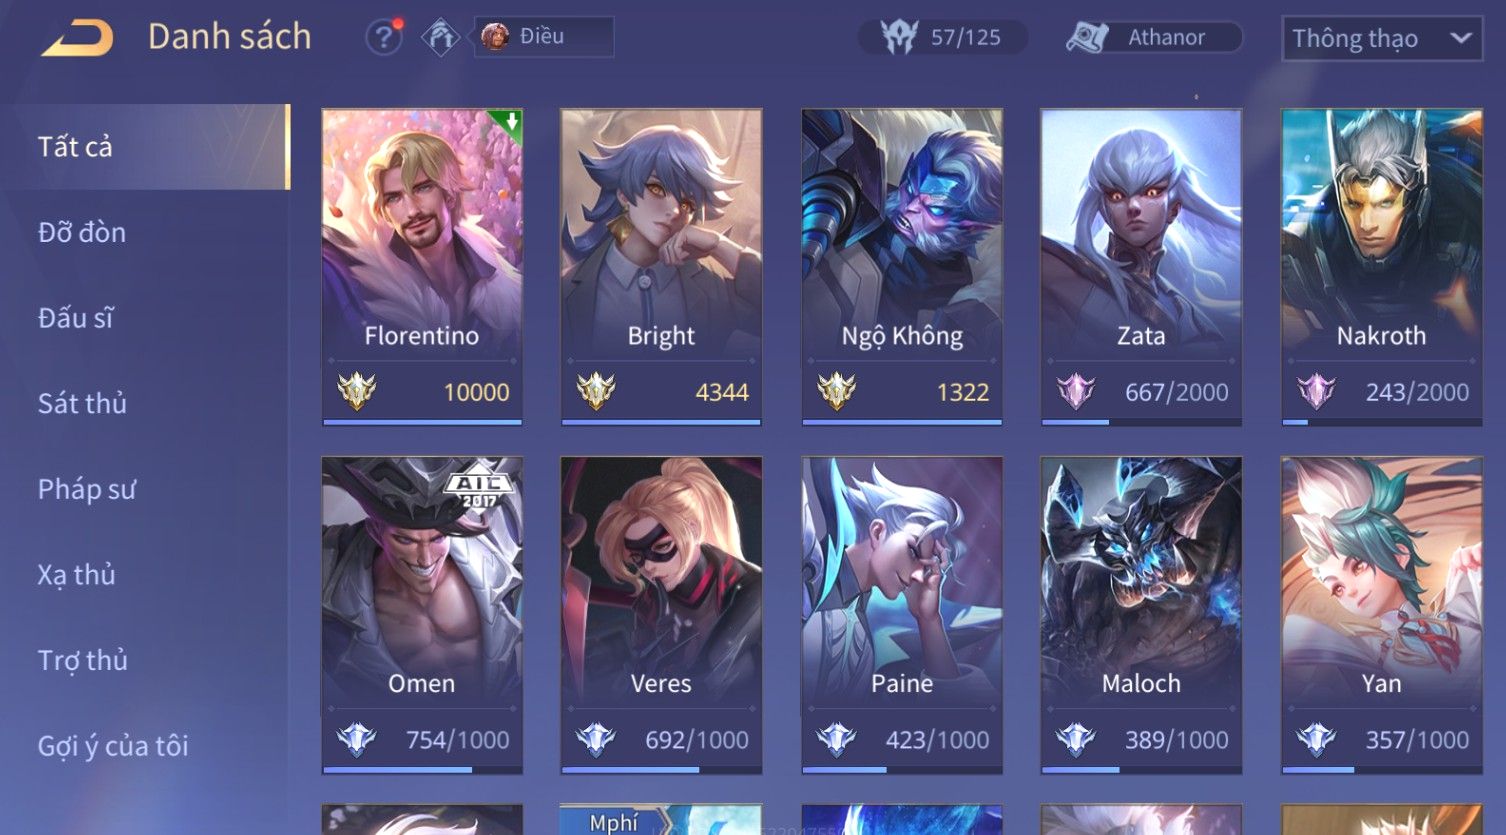The width and height of the screenshot is (1506, 835).
Task: Open the question mark help icon
Action: pyautogui.click(x=383, y=38)
